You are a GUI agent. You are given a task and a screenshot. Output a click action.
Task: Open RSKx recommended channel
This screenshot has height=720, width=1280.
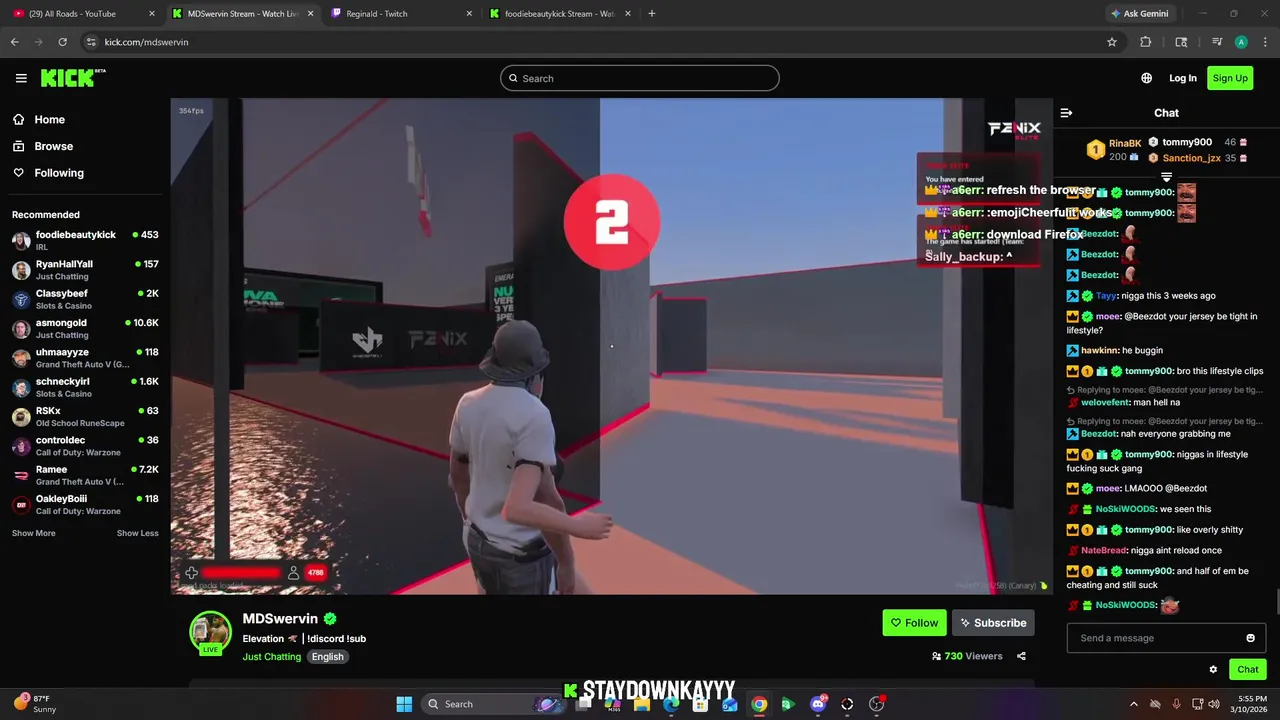pos(85,417)
